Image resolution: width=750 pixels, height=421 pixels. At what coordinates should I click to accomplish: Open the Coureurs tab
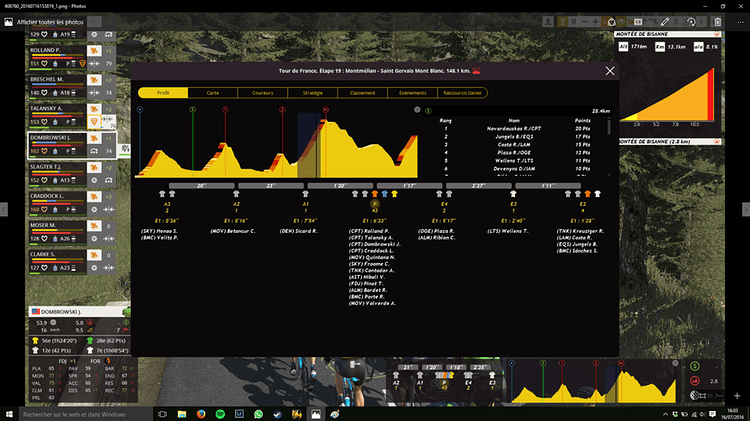click(263, 92)
